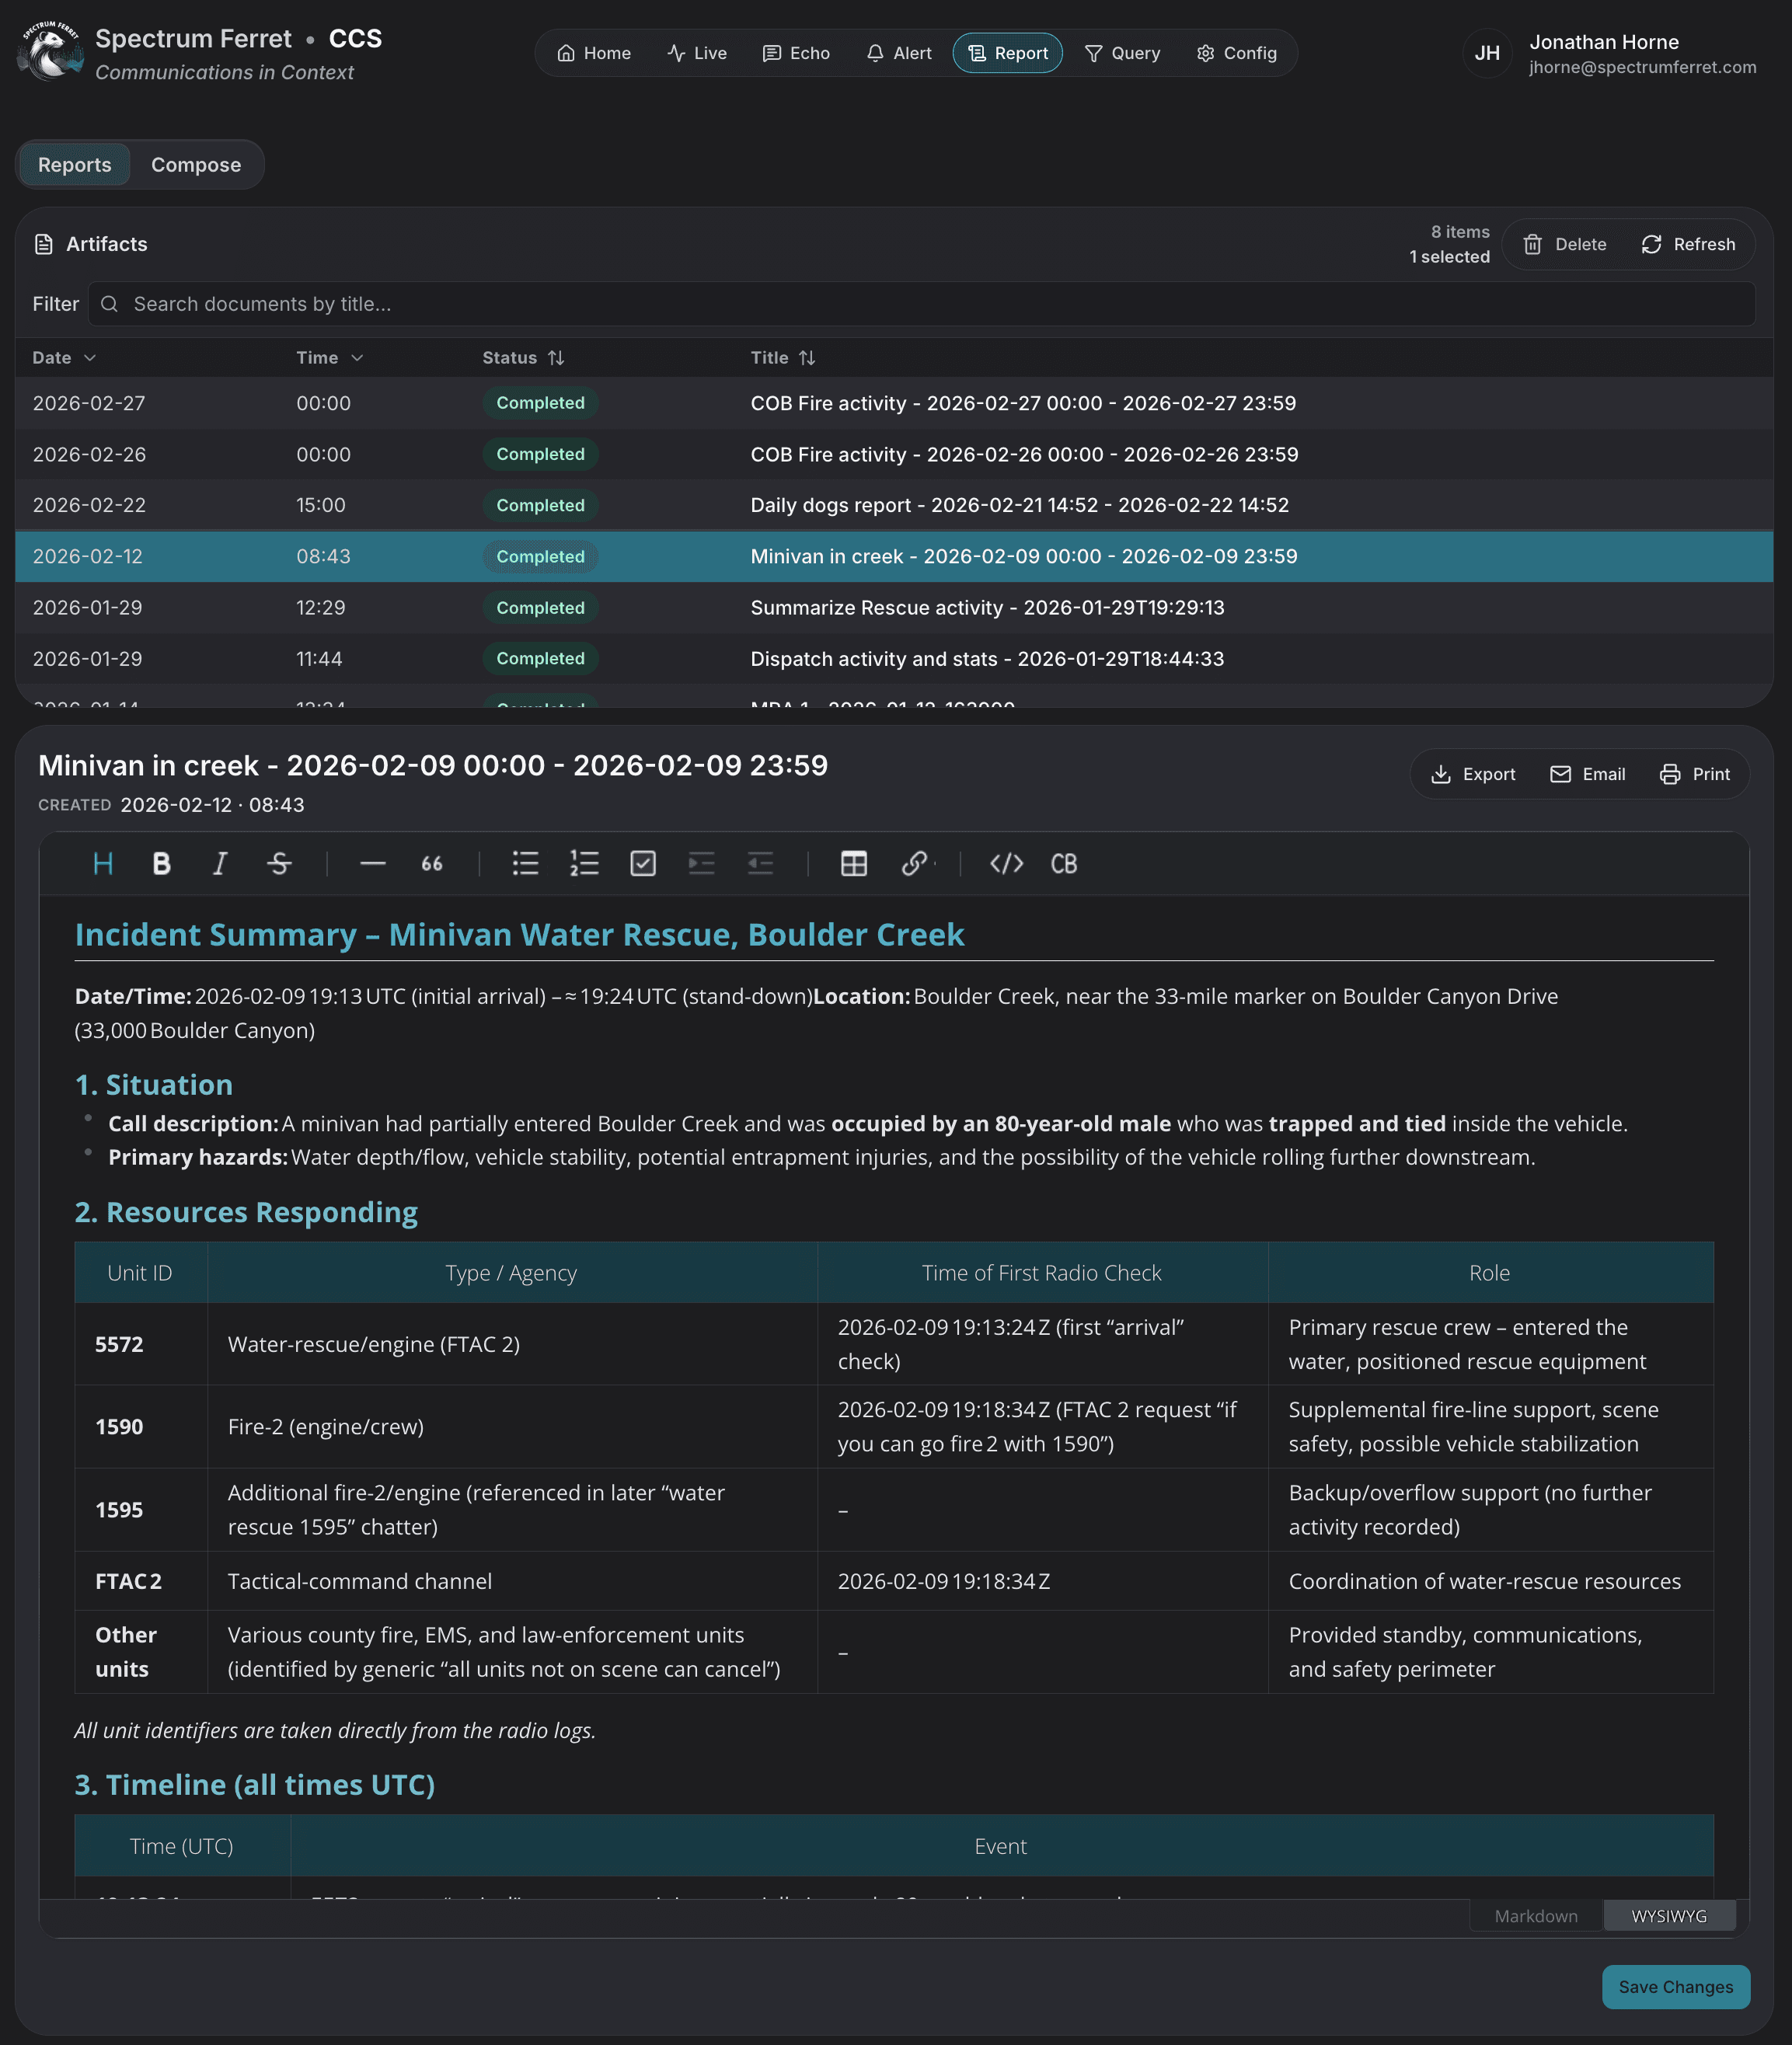Open the Time column sort dropdown

(329, 357)
